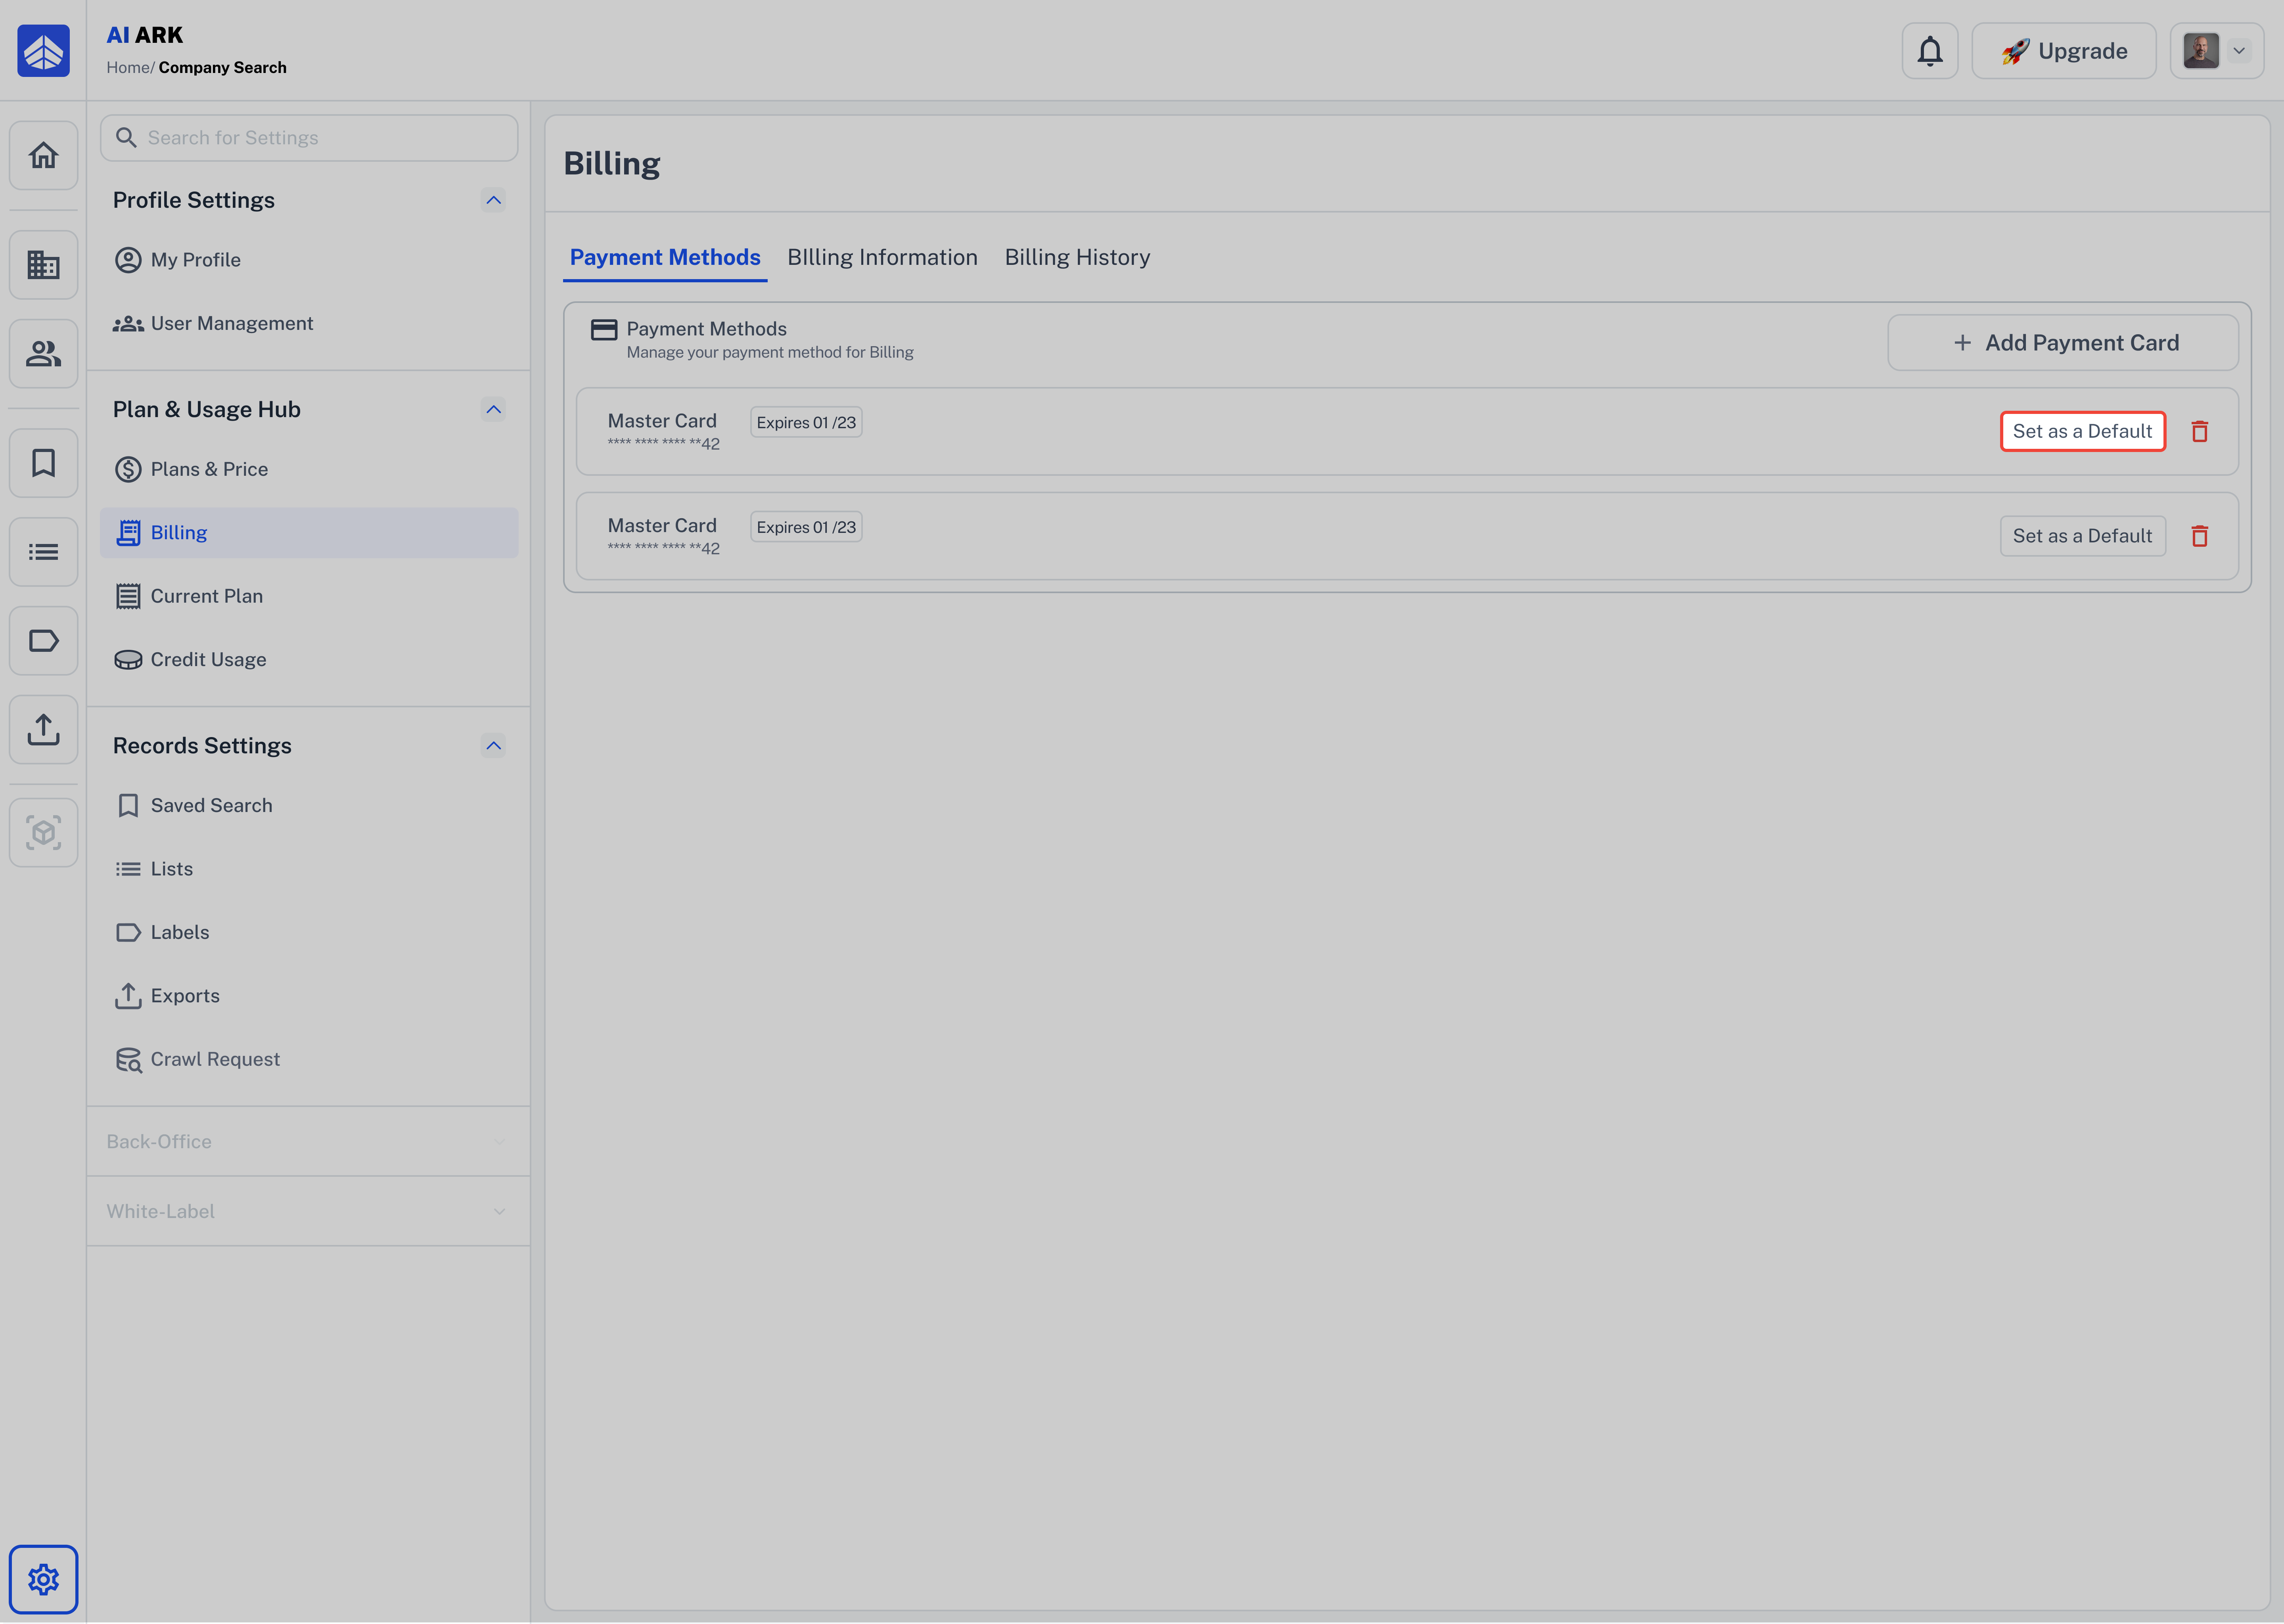
Task: Collapse the Profile Settings section
Action: [493, 200]
